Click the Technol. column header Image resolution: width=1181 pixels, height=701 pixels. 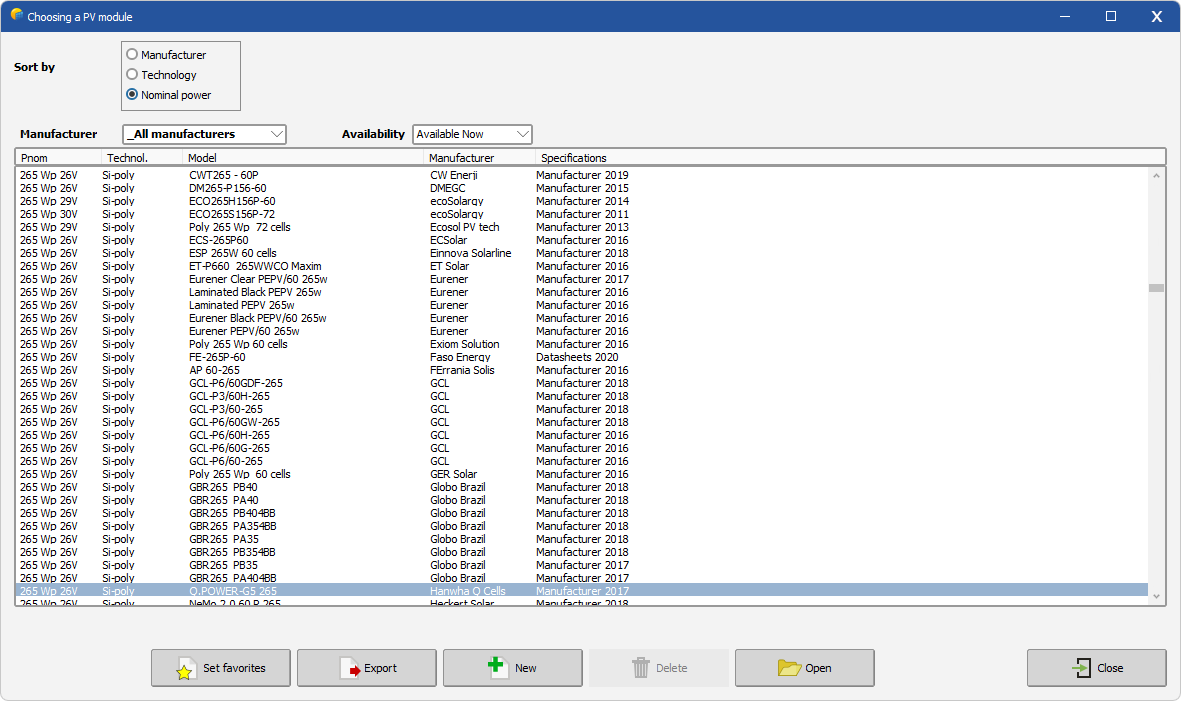[x=142, y=158]
